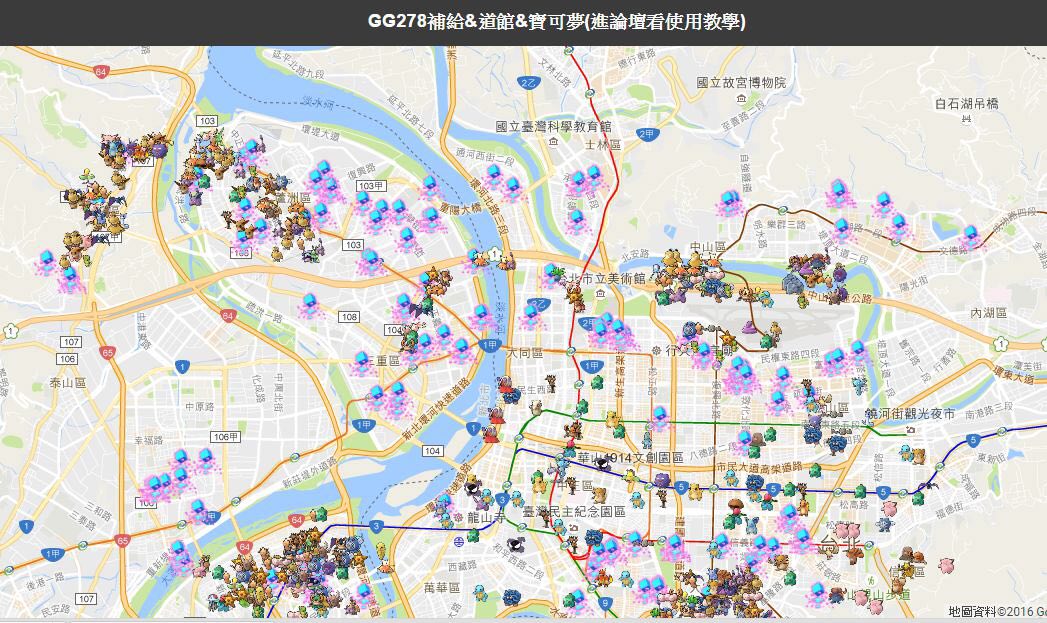Select the Gastly above 和平西路二段
Viewport: 1047px width, 623px height.
[x=516, y=546]
